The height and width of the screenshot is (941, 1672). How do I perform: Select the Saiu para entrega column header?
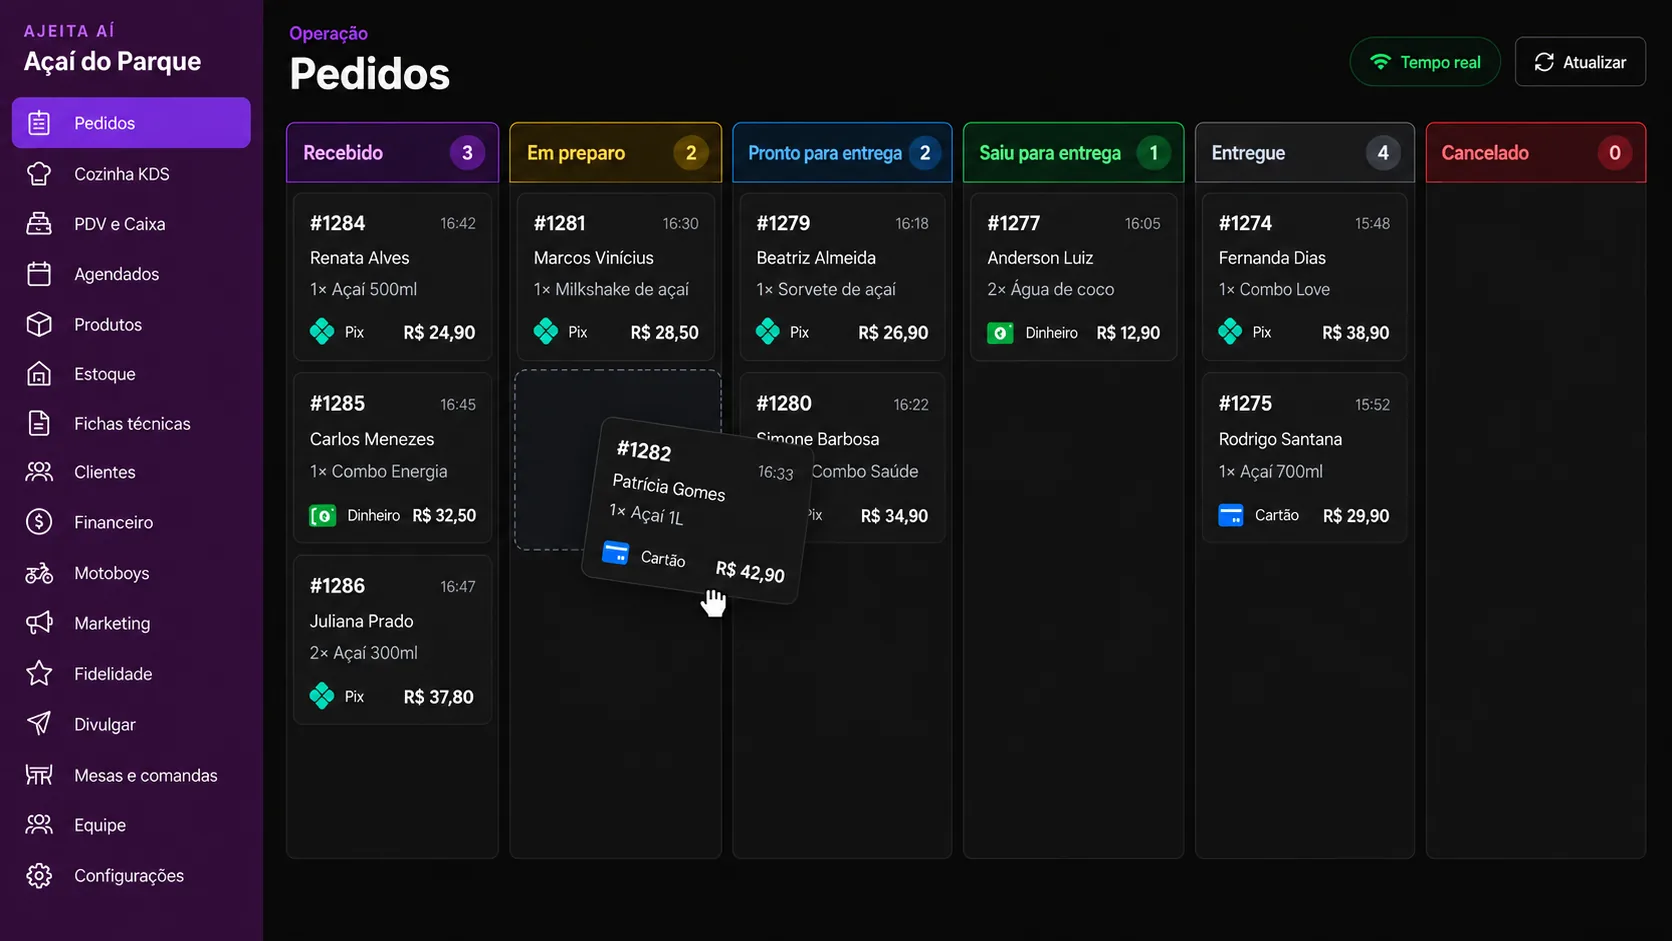1073,153
